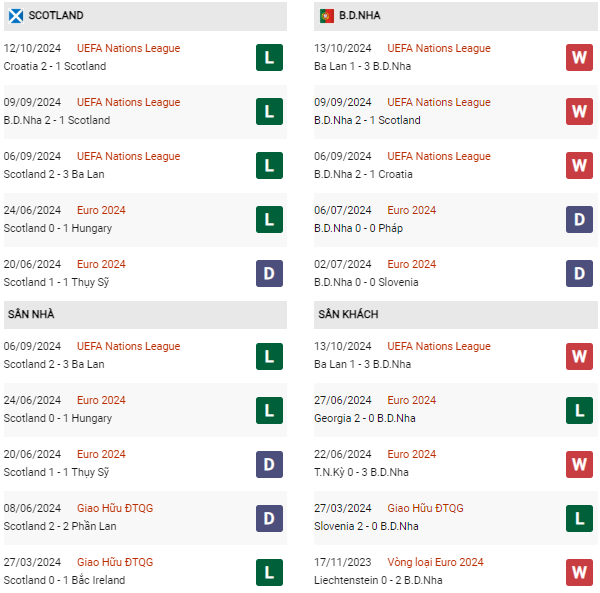
Task: Click the L badge for Scotland 0-1 Bắc Ireland
Action: 269,572
